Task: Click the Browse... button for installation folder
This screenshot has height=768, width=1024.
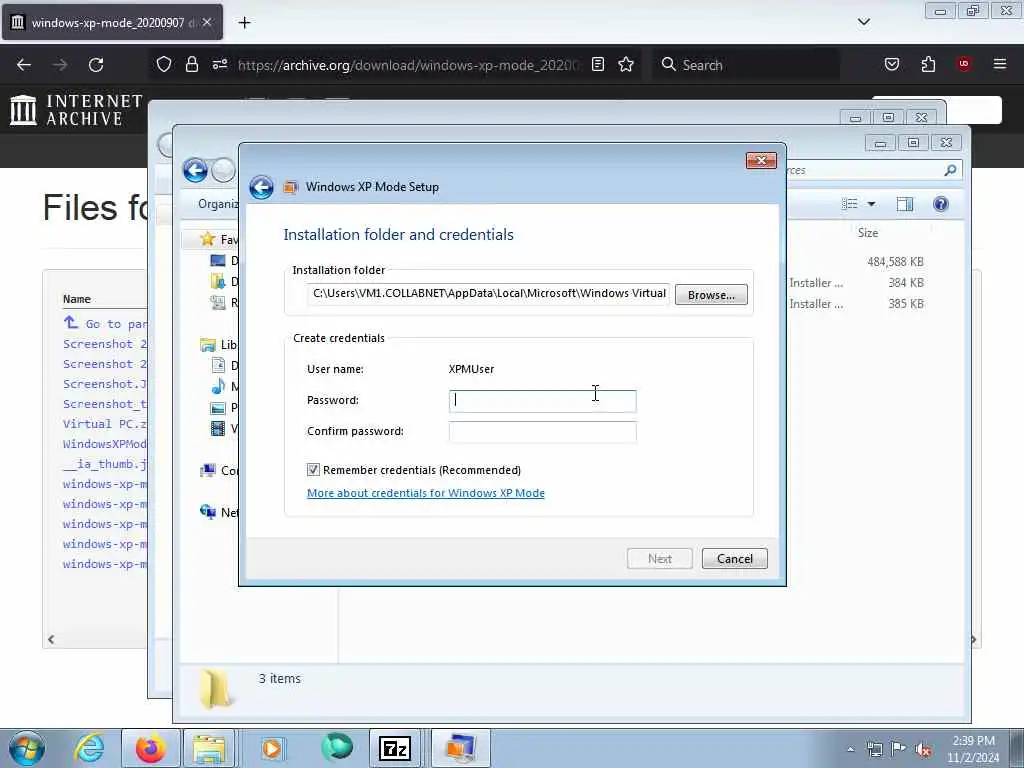Action: coord(711,295)
